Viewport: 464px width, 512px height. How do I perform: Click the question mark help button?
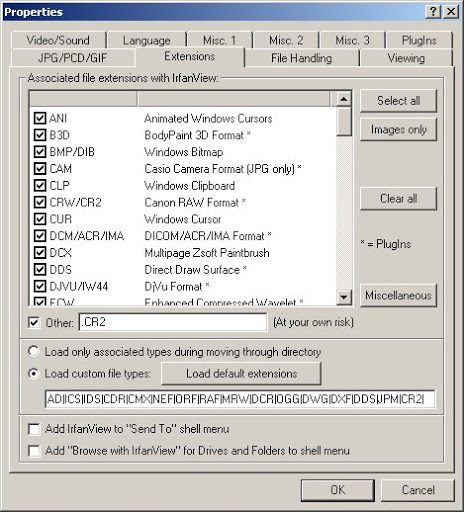click(433, 12)
